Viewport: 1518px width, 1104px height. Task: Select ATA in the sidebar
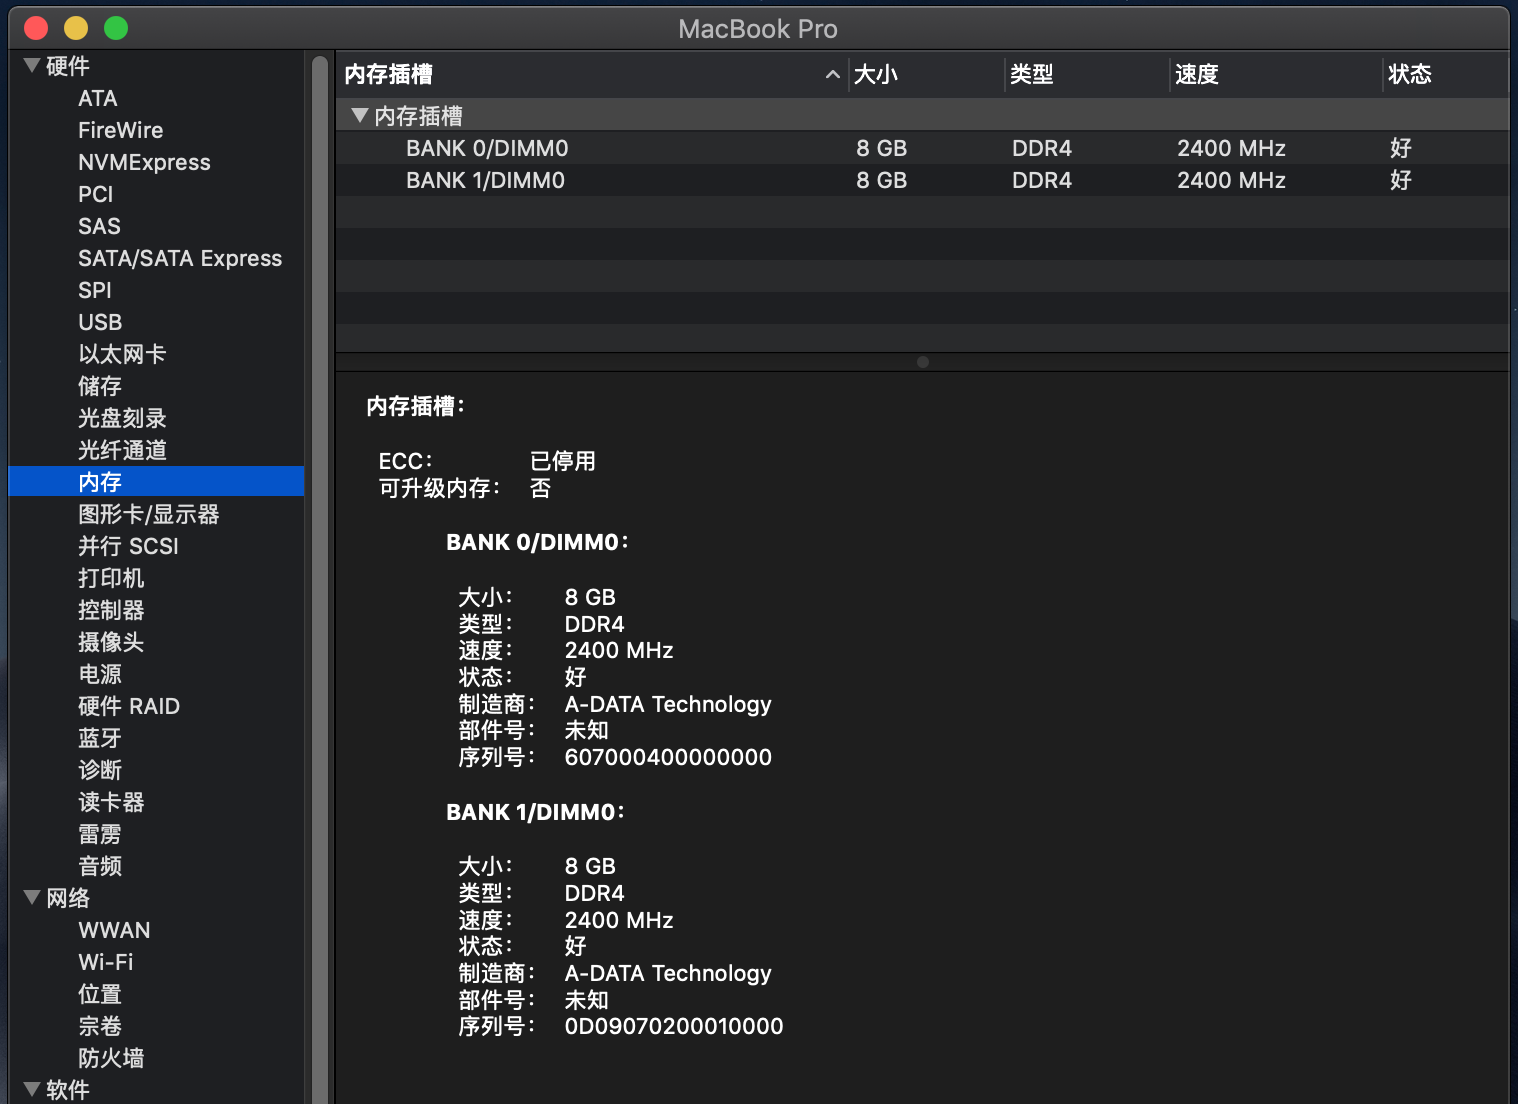tap(98, 98)
